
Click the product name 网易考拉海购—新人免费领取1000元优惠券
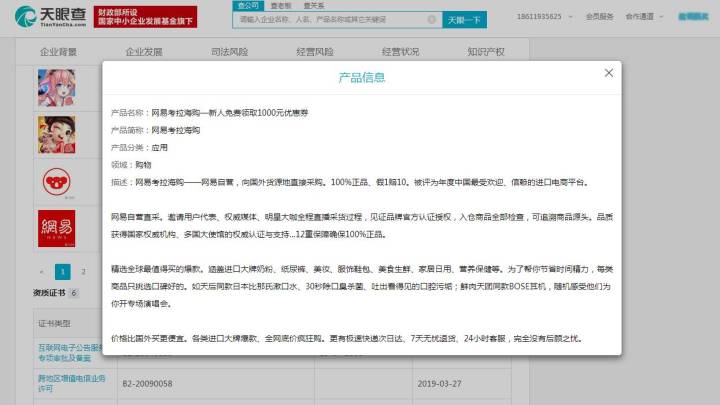pyautogui.click(x=230, y=113)
